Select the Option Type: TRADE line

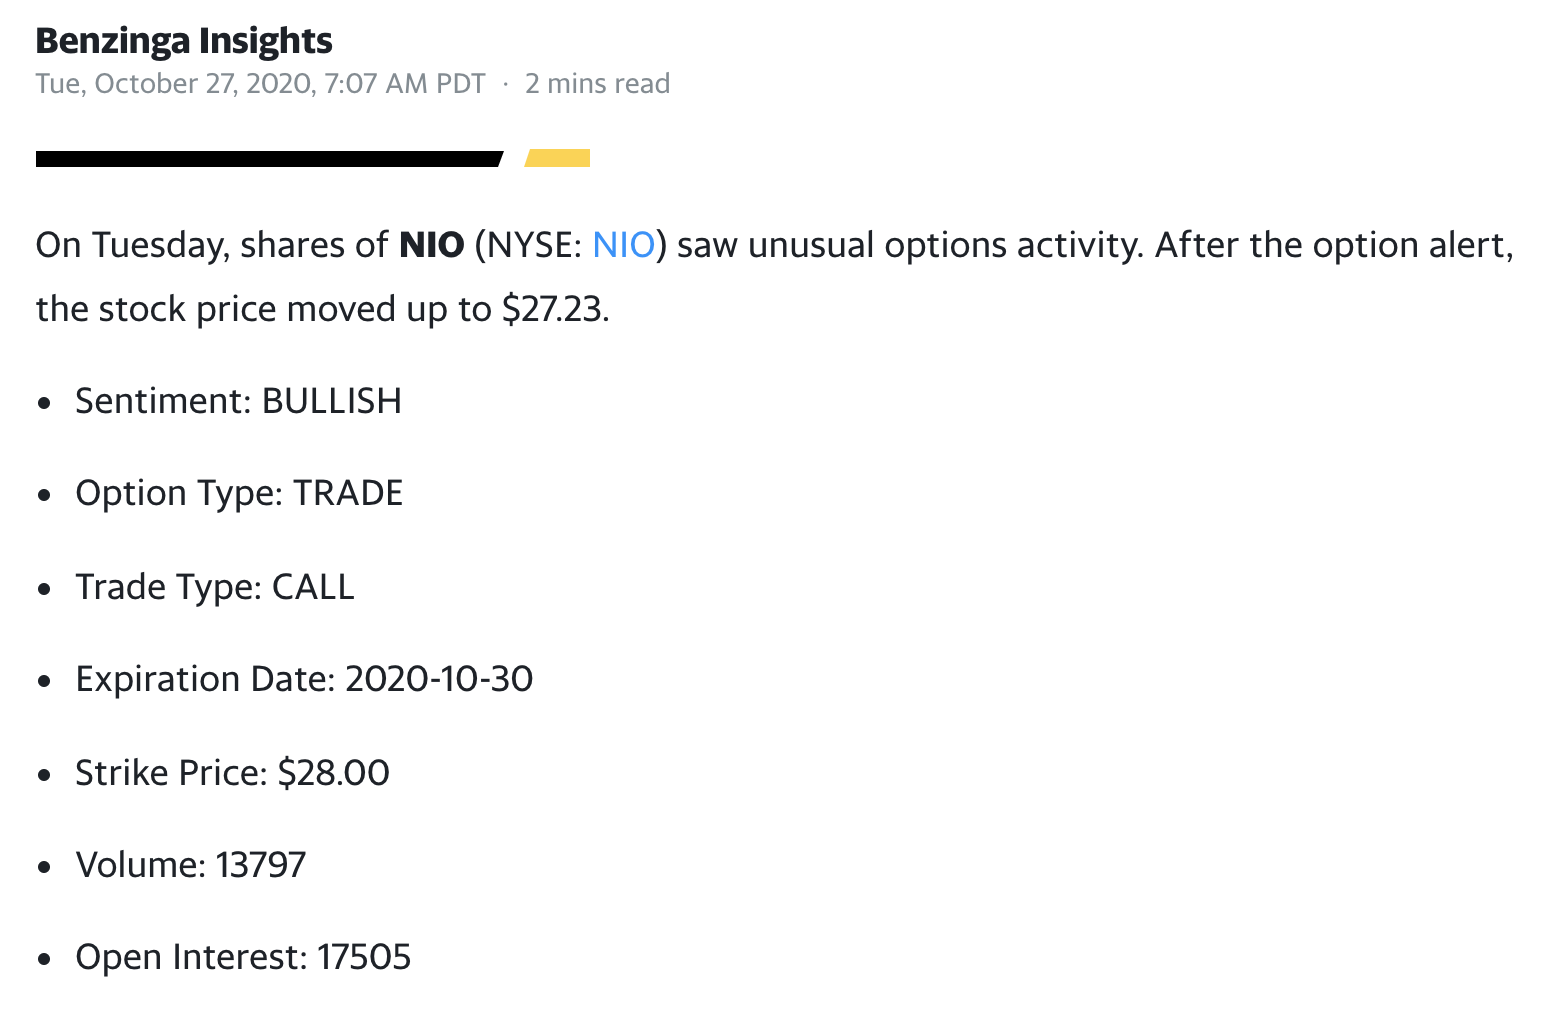[239, 493]
